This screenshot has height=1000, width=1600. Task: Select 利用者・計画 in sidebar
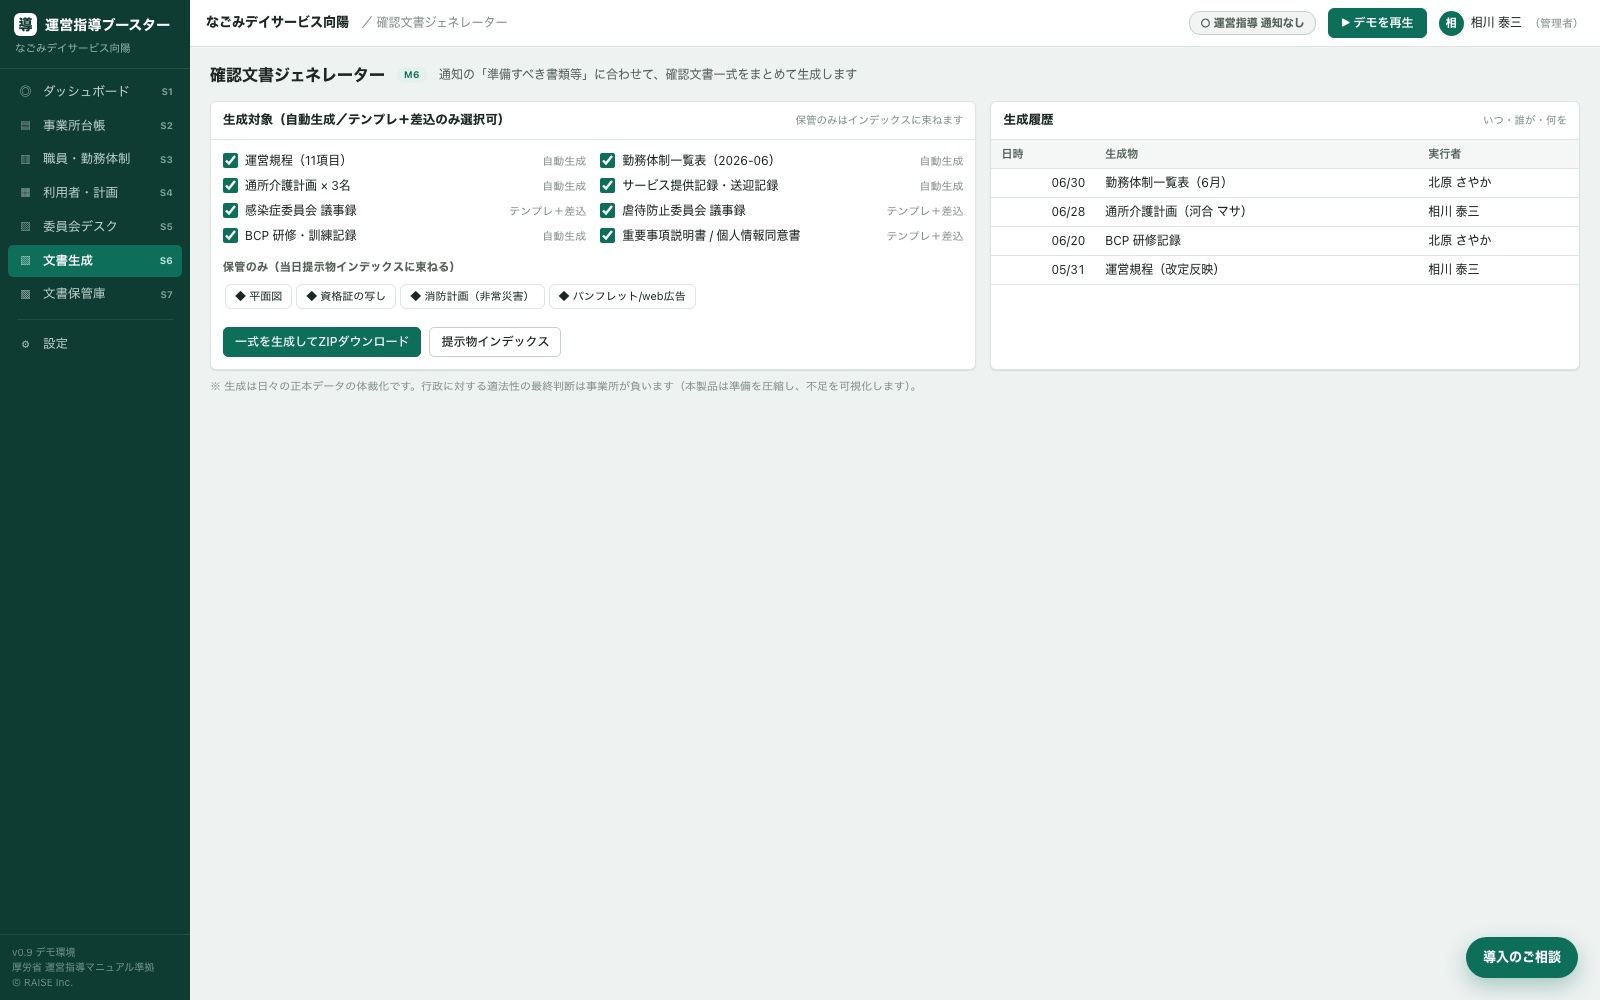95,192
